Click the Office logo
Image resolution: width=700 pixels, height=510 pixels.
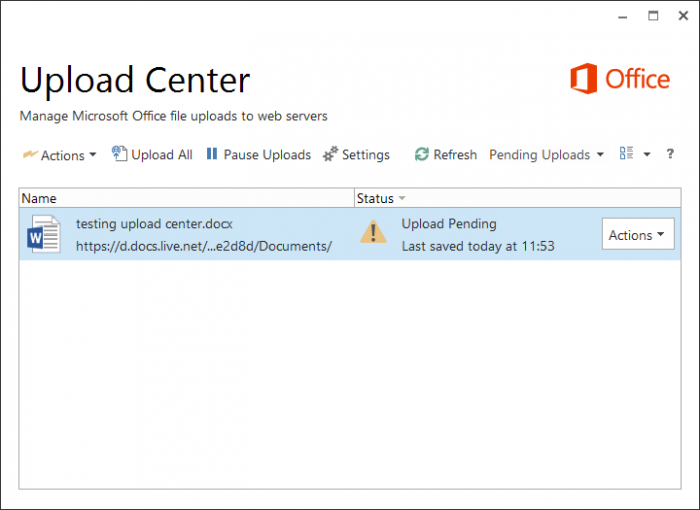pos(620,79)
